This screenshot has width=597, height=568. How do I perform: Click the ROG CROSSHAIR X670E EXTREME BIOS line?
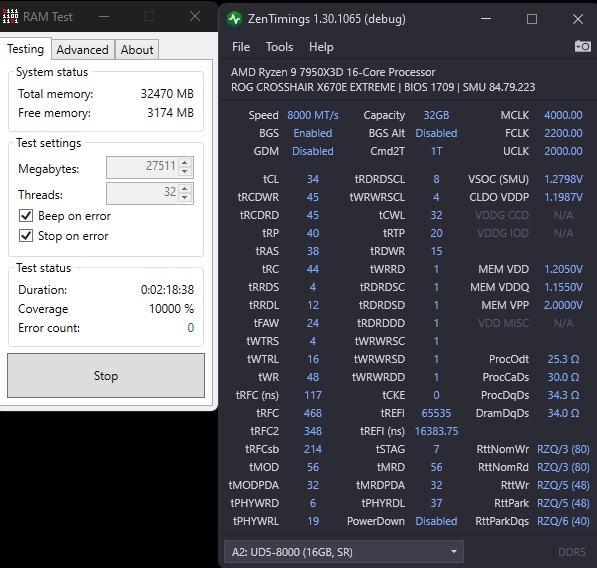tap(383, 87)
